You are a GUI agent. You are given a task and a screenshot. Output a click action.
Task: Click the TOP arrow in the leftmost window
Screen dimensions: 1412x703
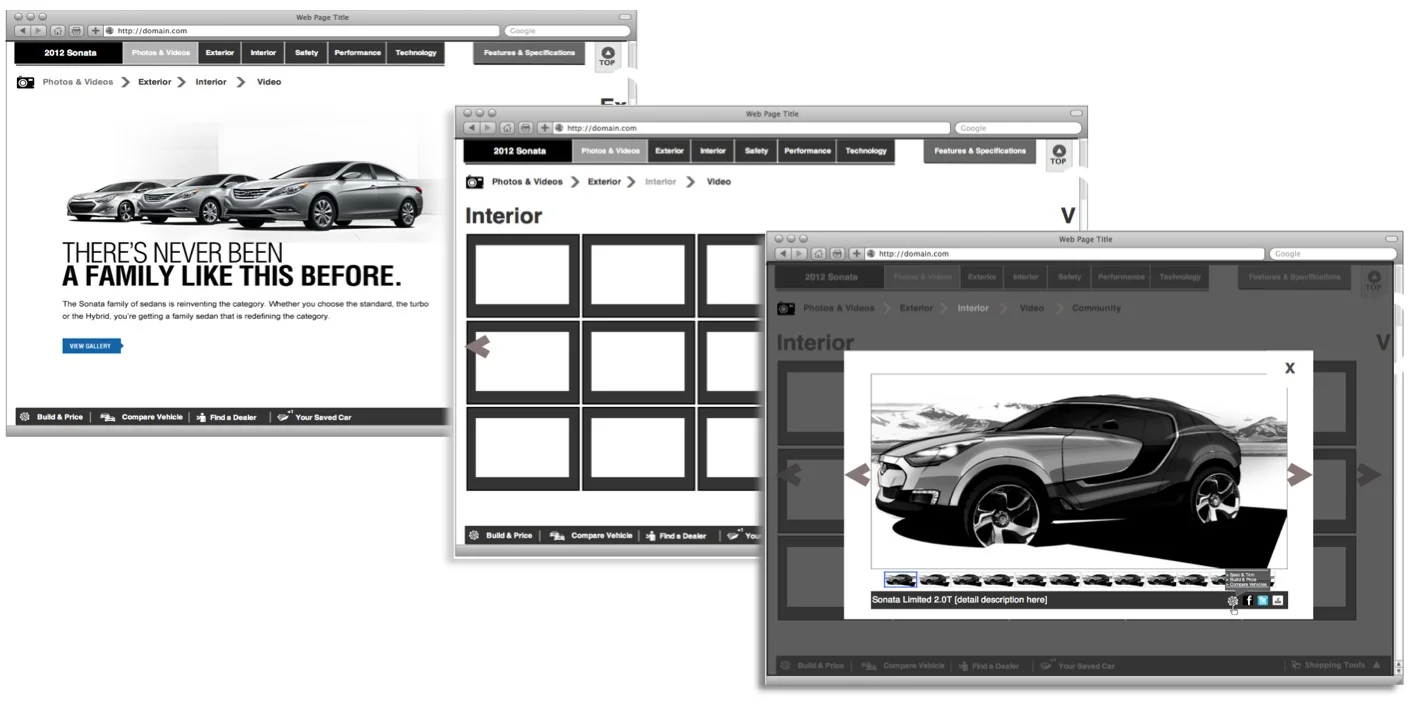(x=607, y=56)
